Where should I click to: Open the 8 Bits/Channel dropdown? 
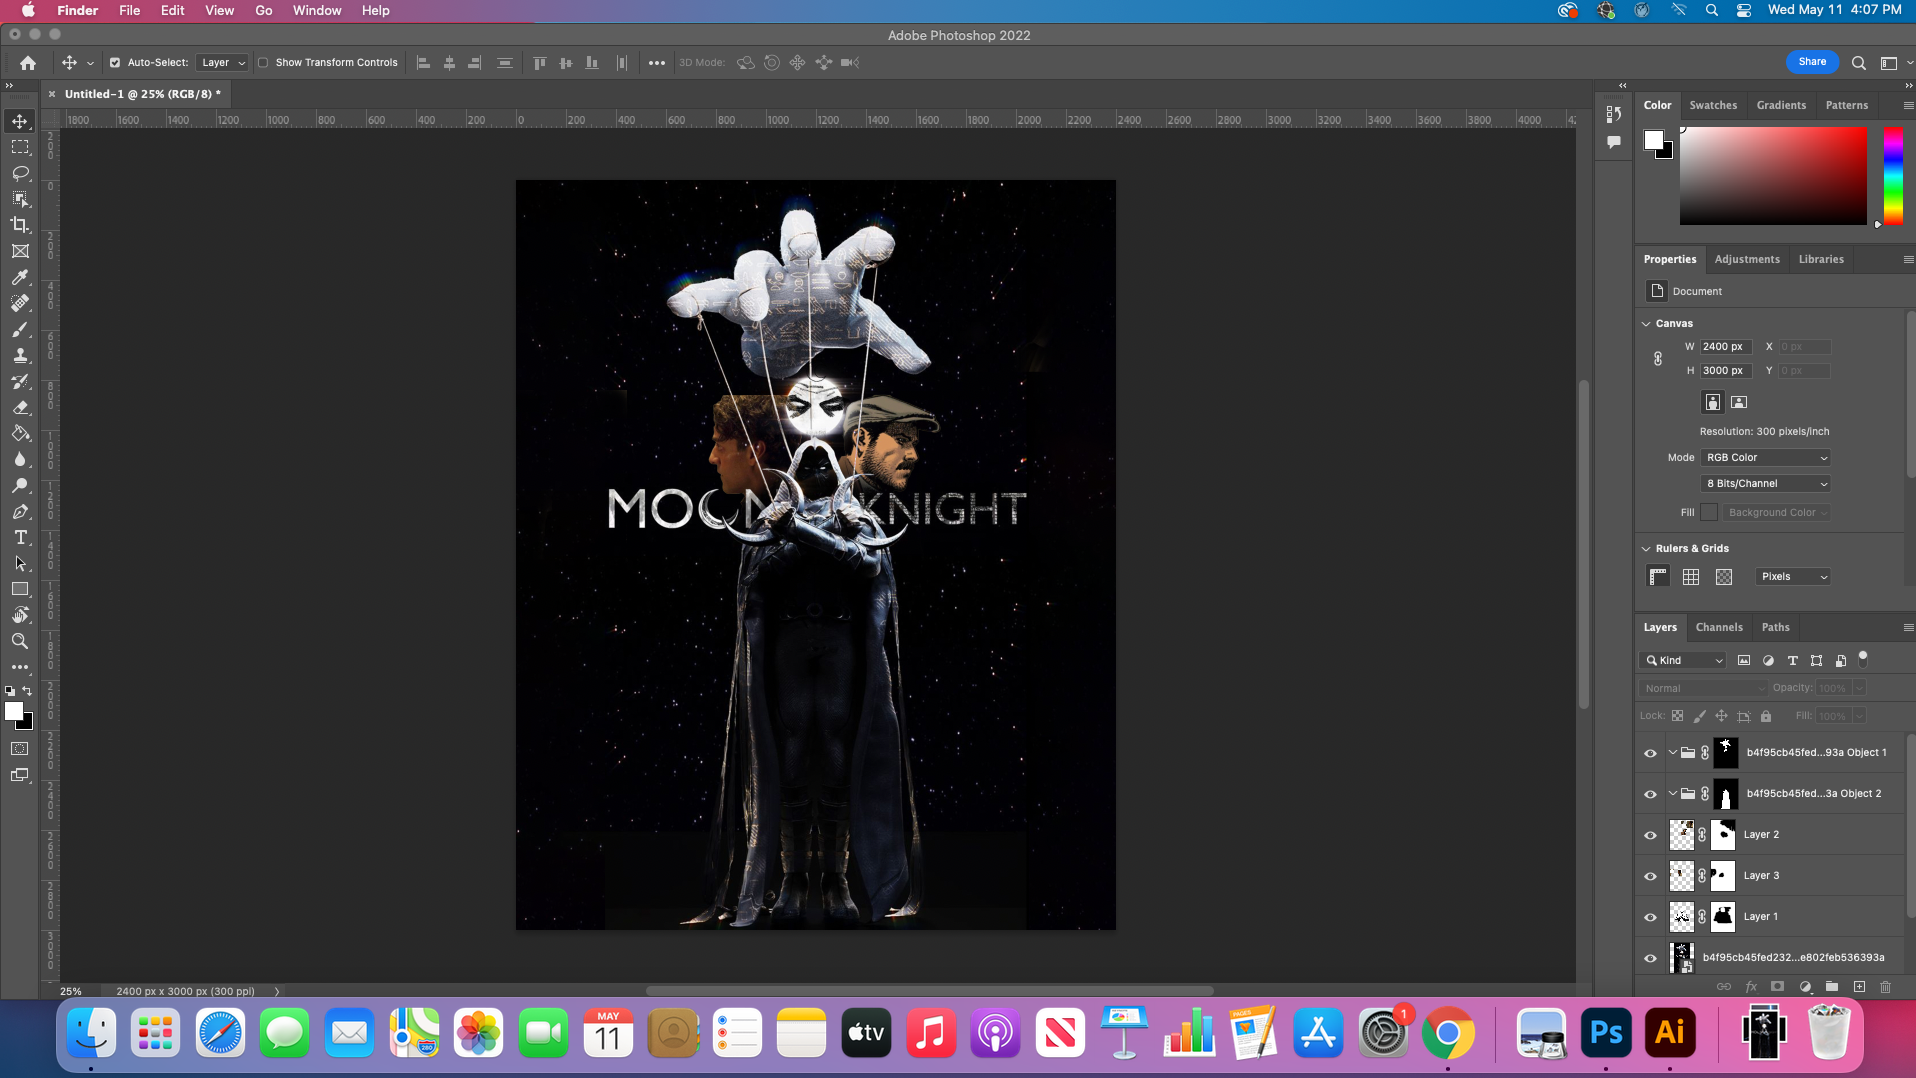coord(1766,484)
